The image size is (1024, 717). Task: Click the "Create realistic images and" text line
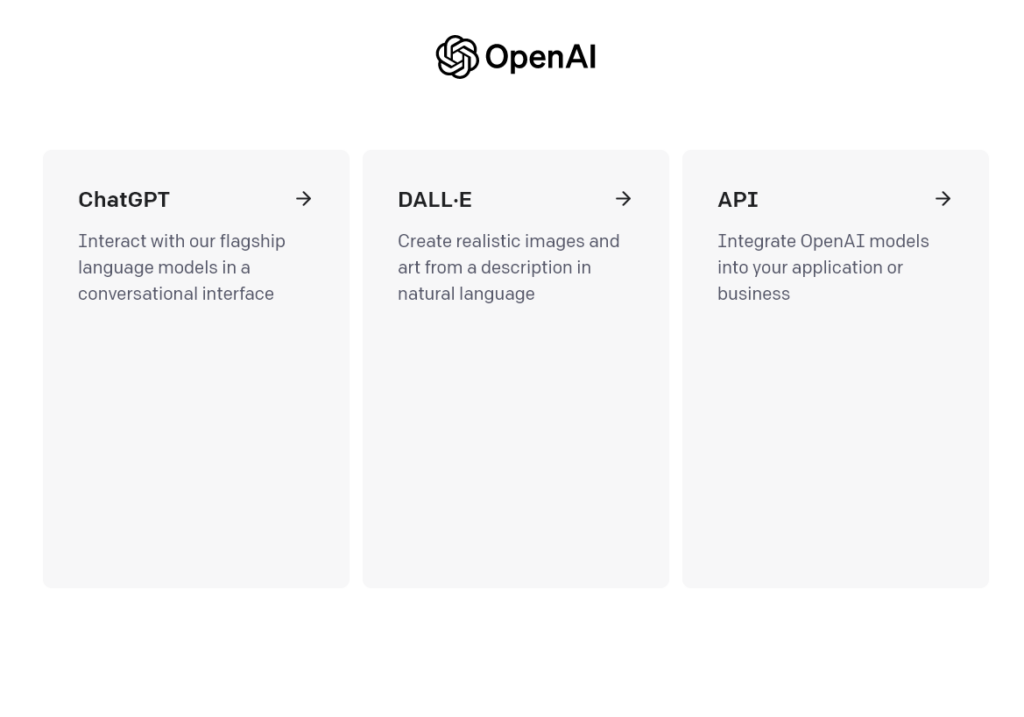[508, 241]
